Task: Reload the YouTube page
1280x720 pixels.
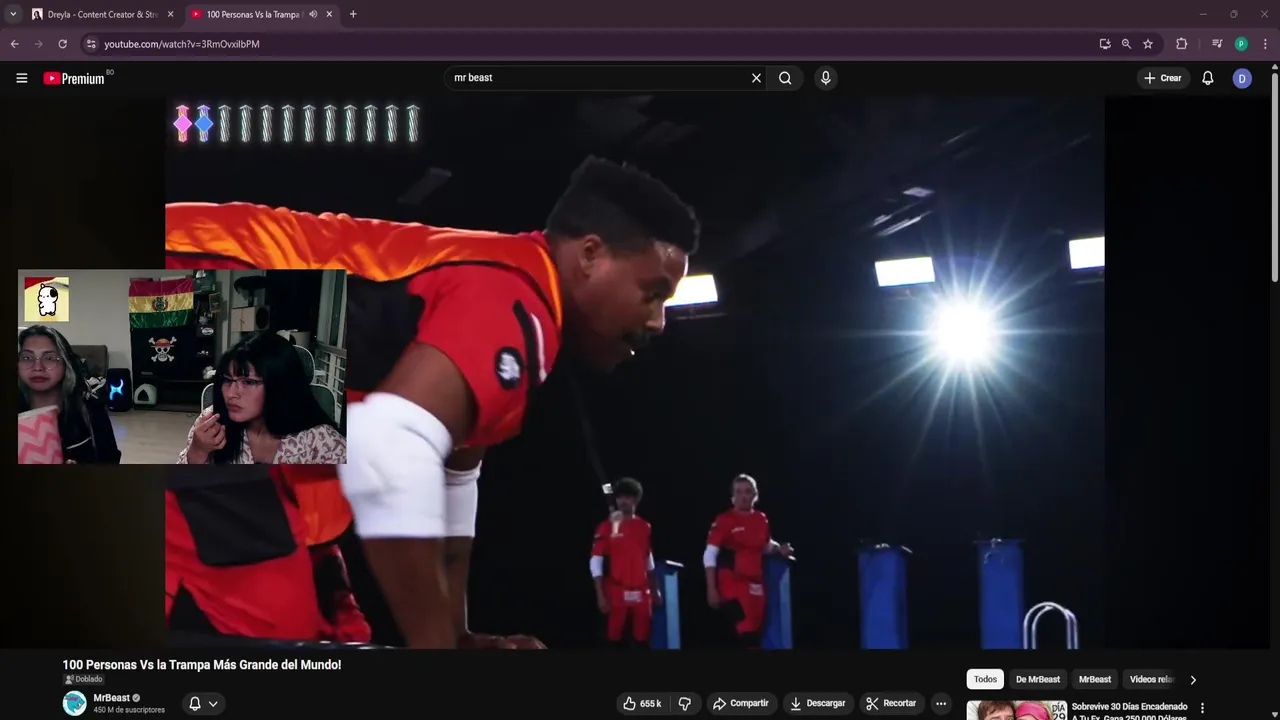Action: click(62, 44)
